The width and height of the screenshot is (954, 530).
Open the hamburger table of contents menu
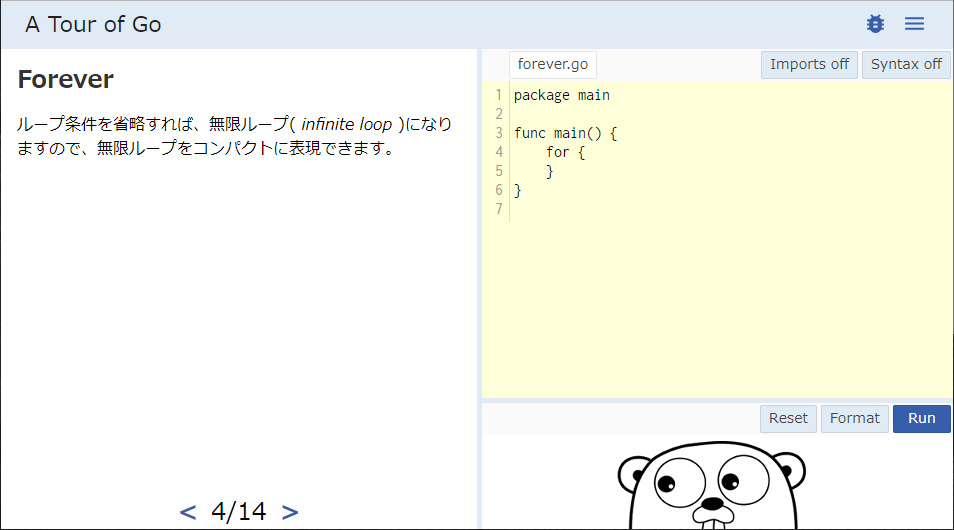(914, 24)
